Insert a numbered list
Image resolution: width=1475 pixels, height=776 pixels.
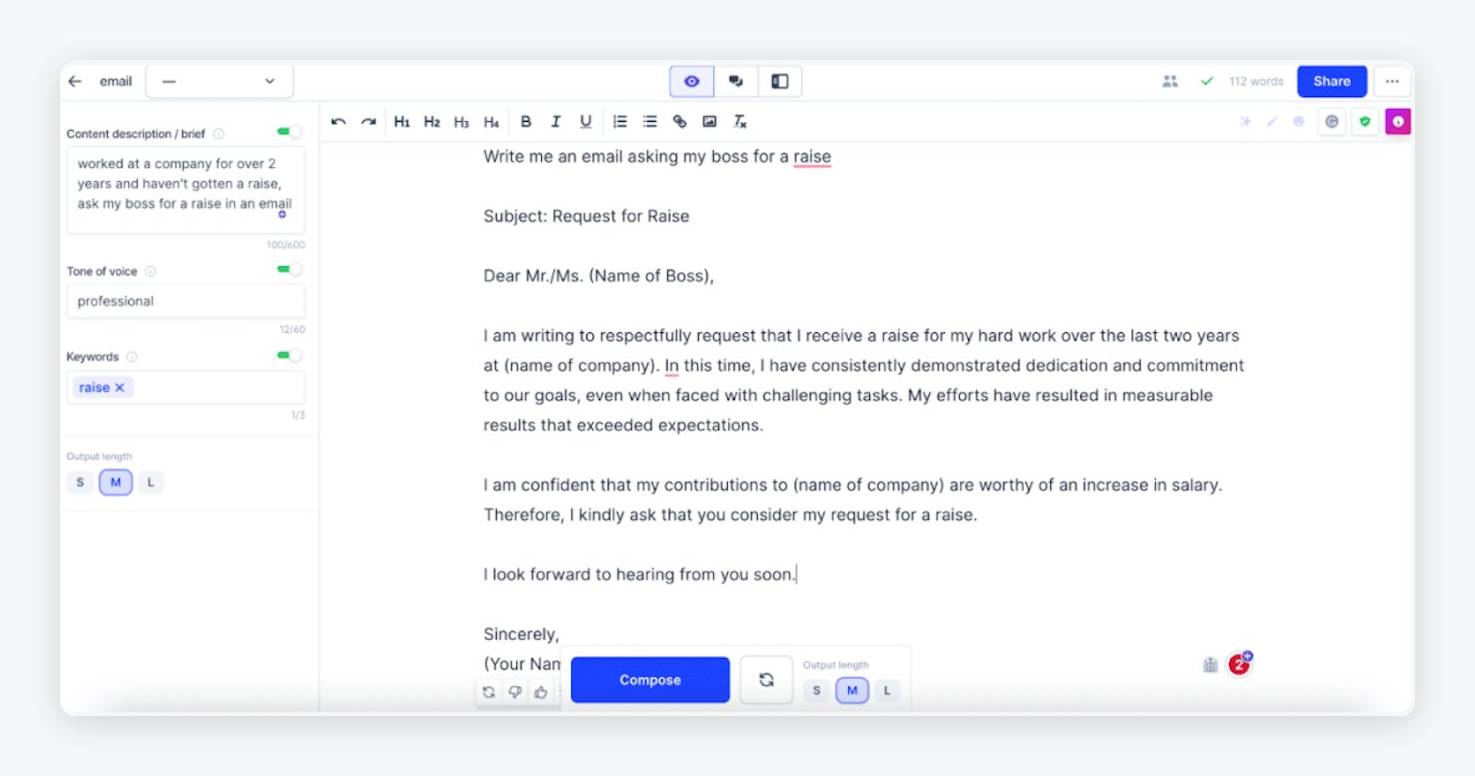coord(620,122)
